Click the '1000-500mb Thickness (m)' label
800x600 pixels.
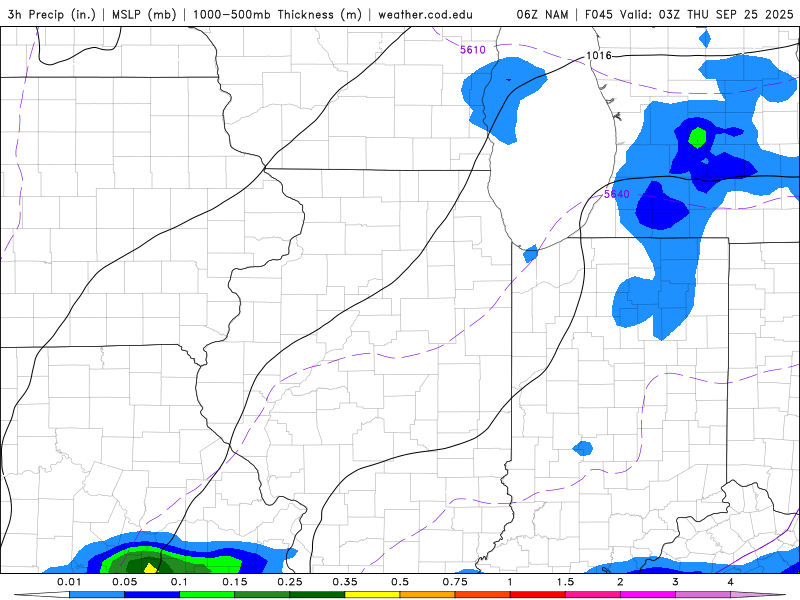pos(277,14)
